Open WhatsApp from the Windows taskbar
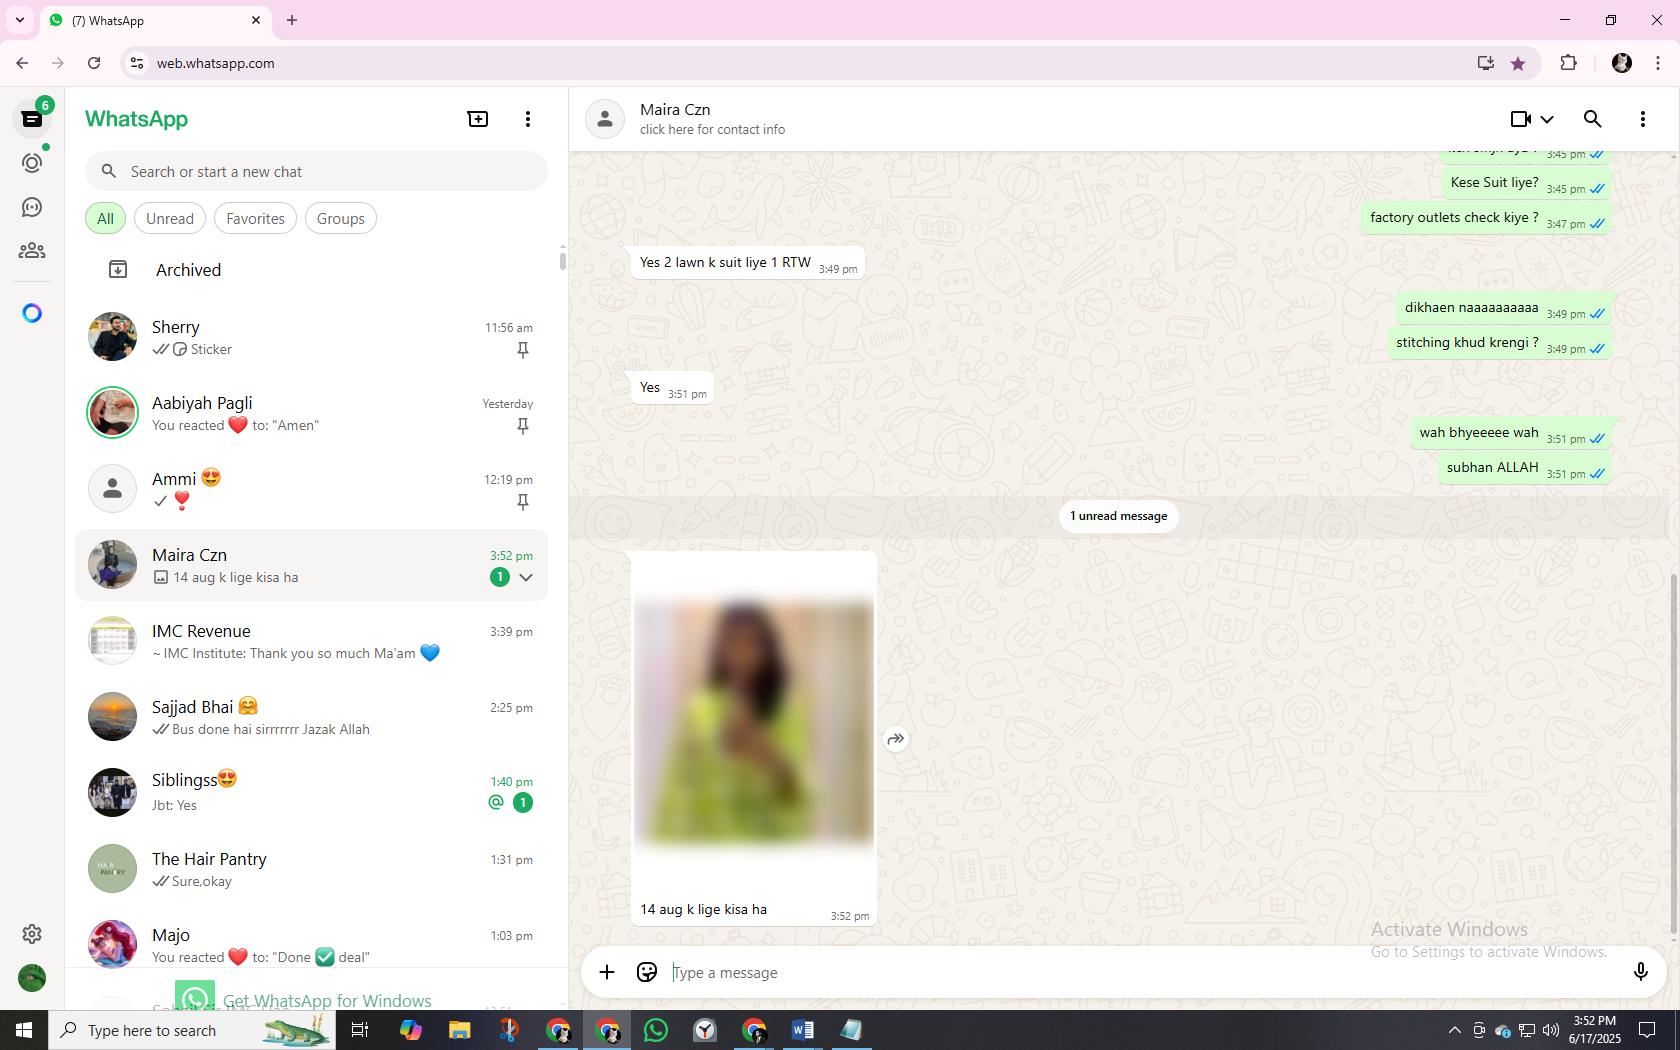The width and height of the screenshot is (1680, 1050). point(656,1030)
